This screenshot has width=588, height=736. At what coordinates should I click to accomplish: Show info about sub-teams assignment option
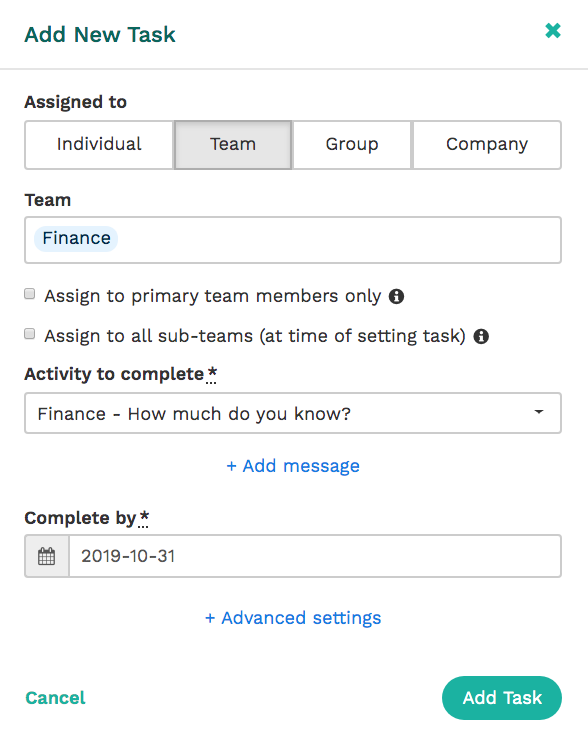click(481, 337)
